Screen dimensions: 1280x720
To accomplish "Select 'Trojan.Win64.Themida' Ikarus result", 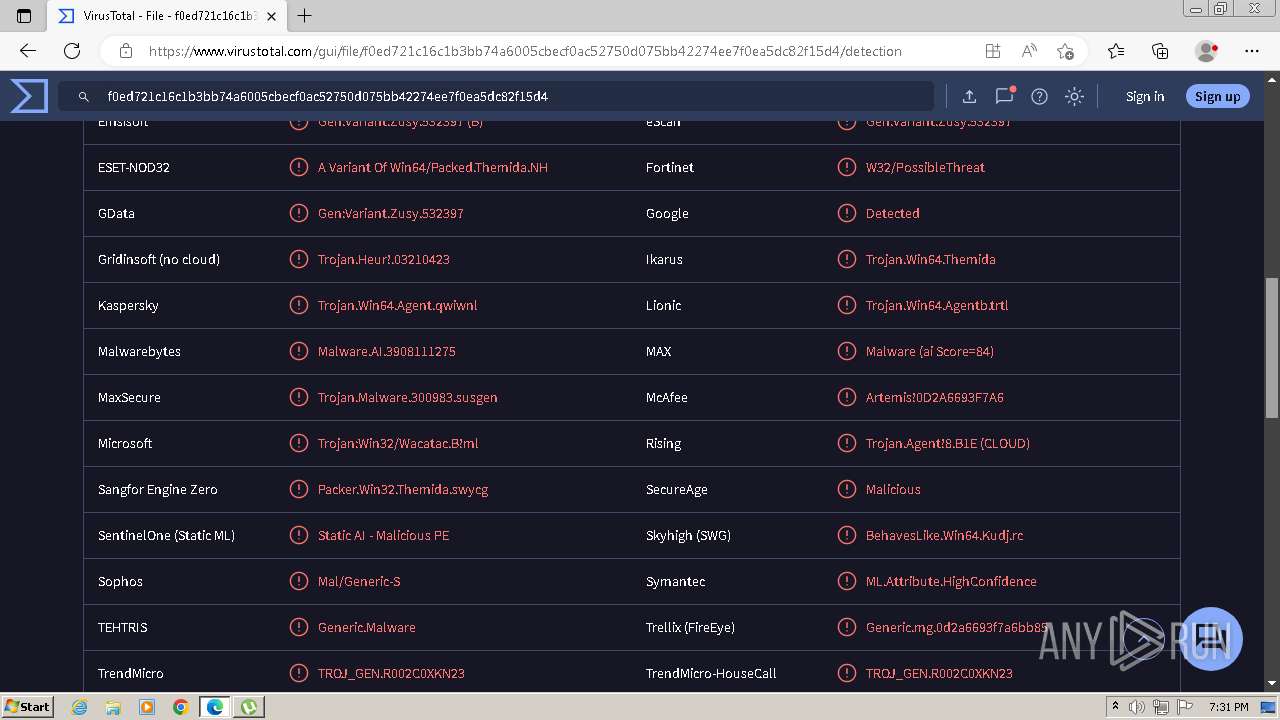I will click(931, 259).
